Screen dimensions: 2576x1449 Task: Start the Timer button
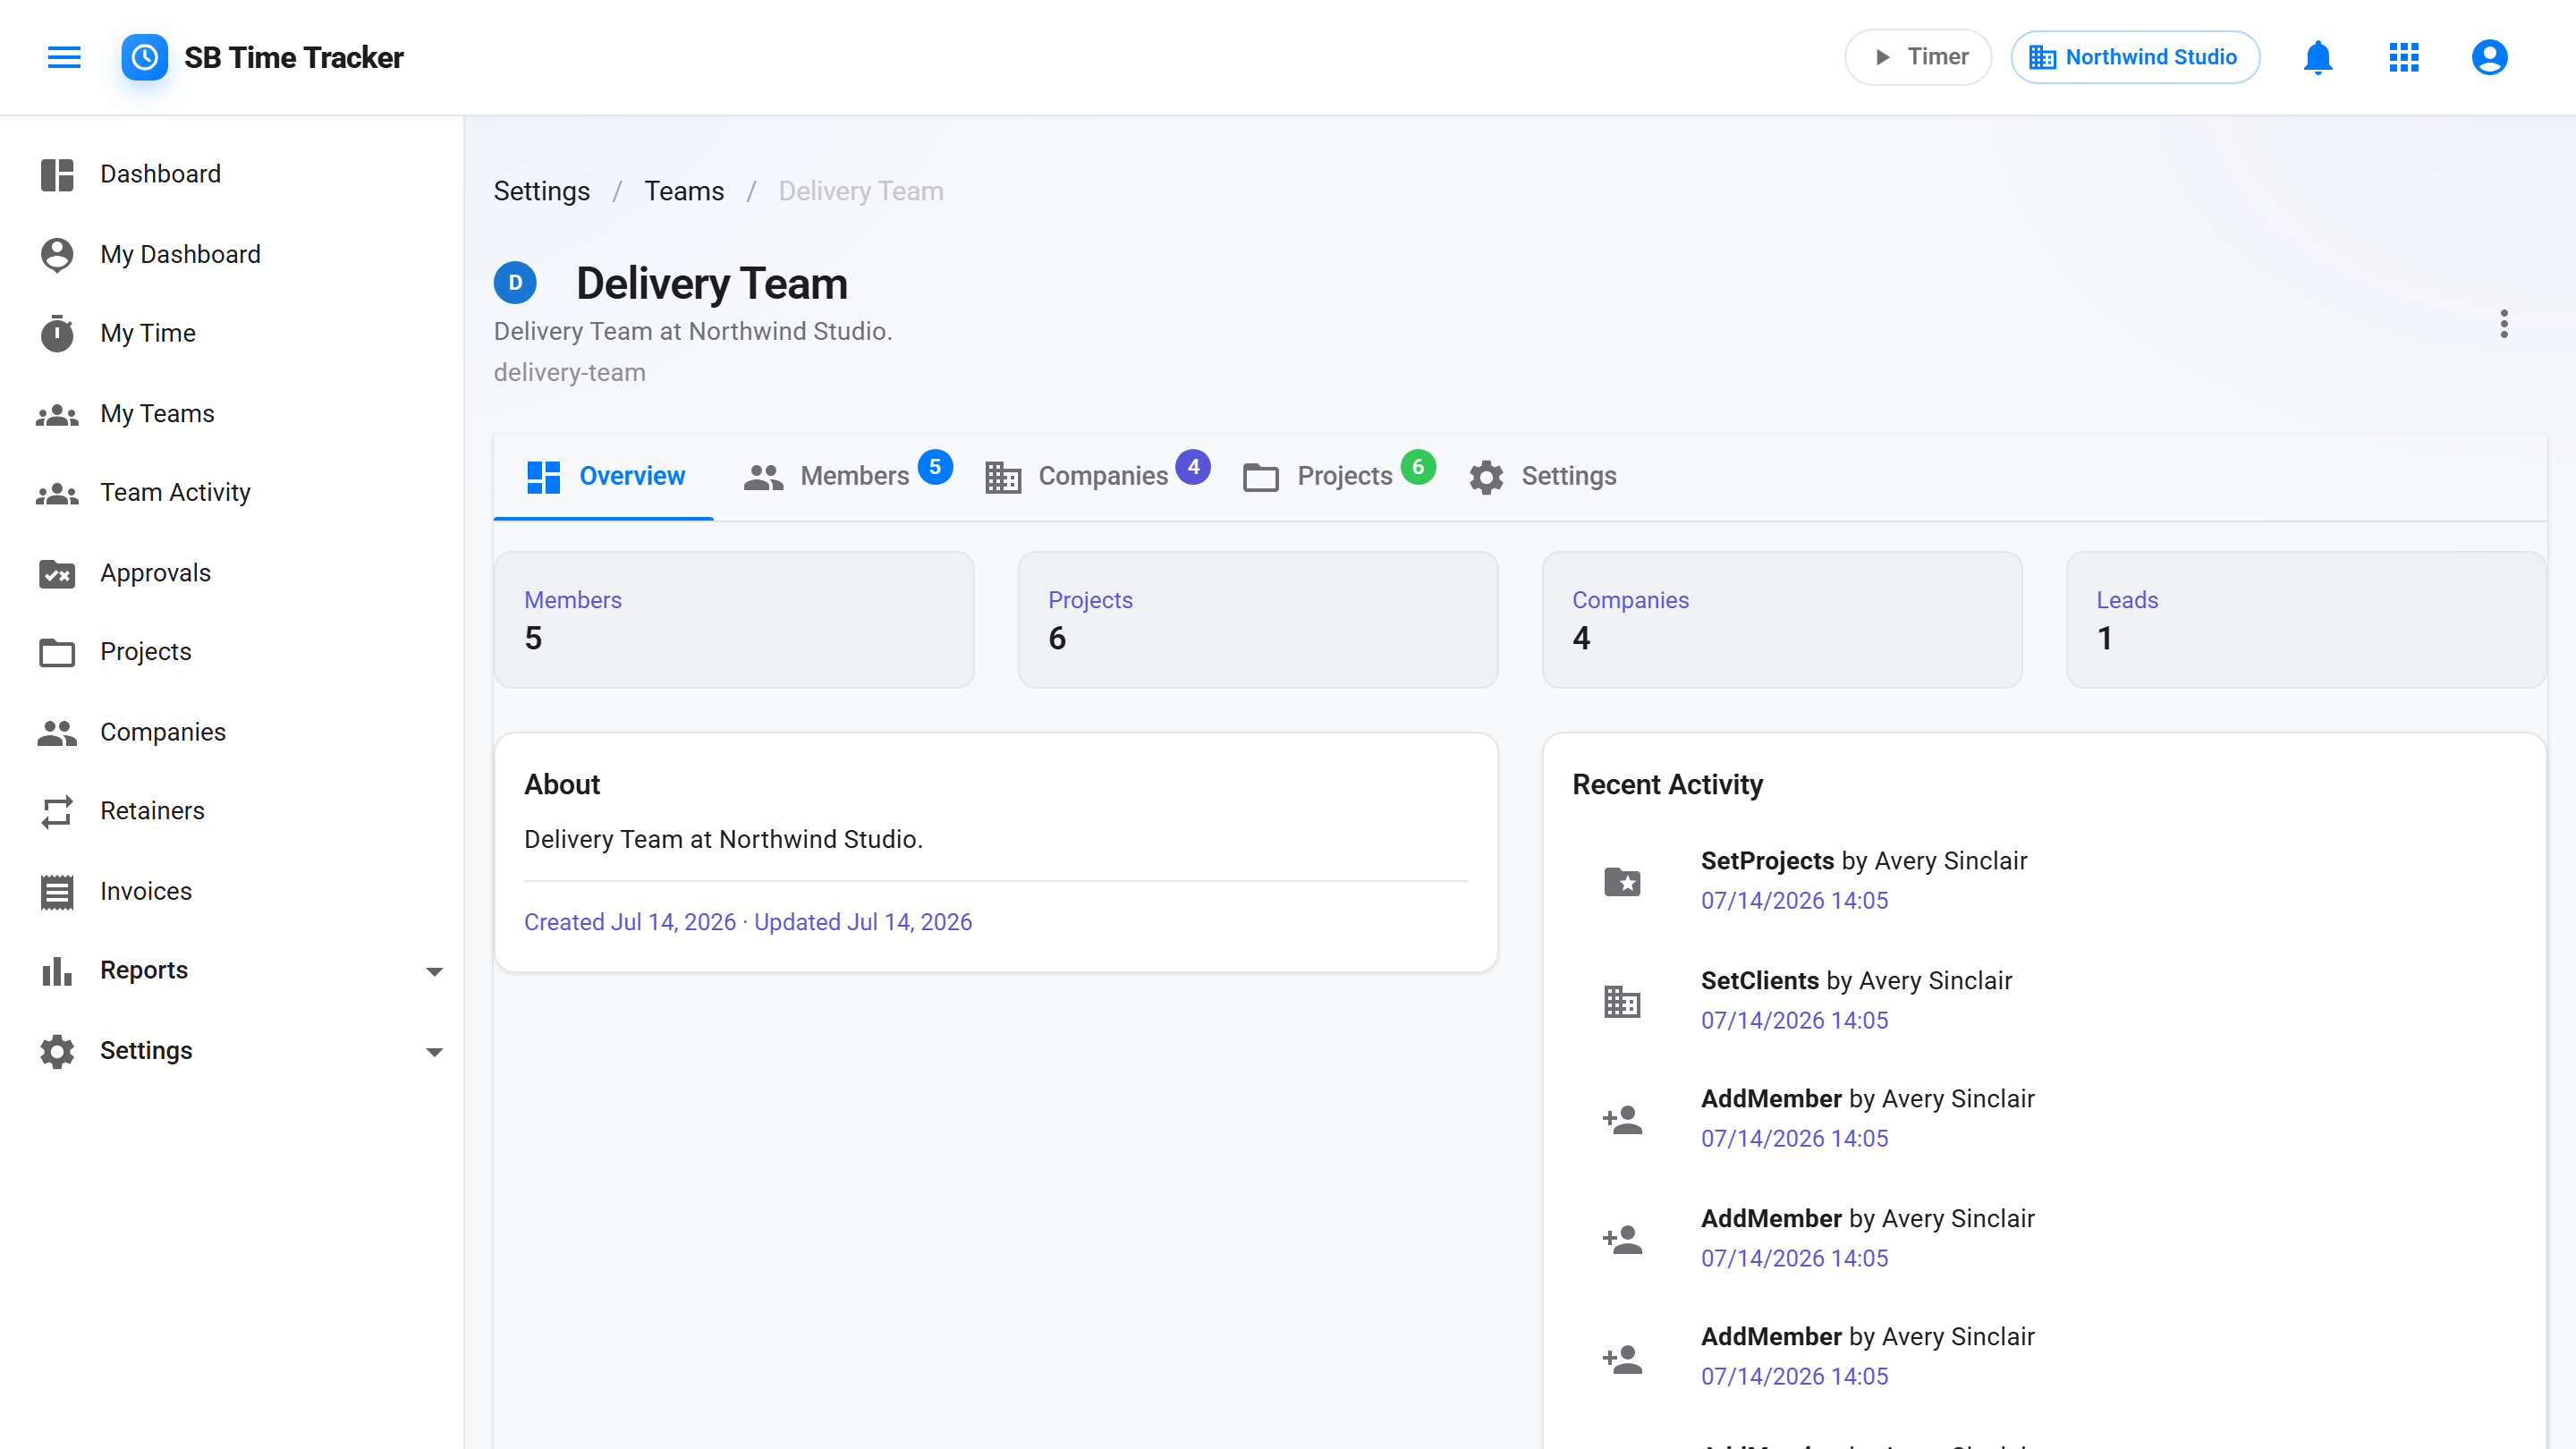1917,57
